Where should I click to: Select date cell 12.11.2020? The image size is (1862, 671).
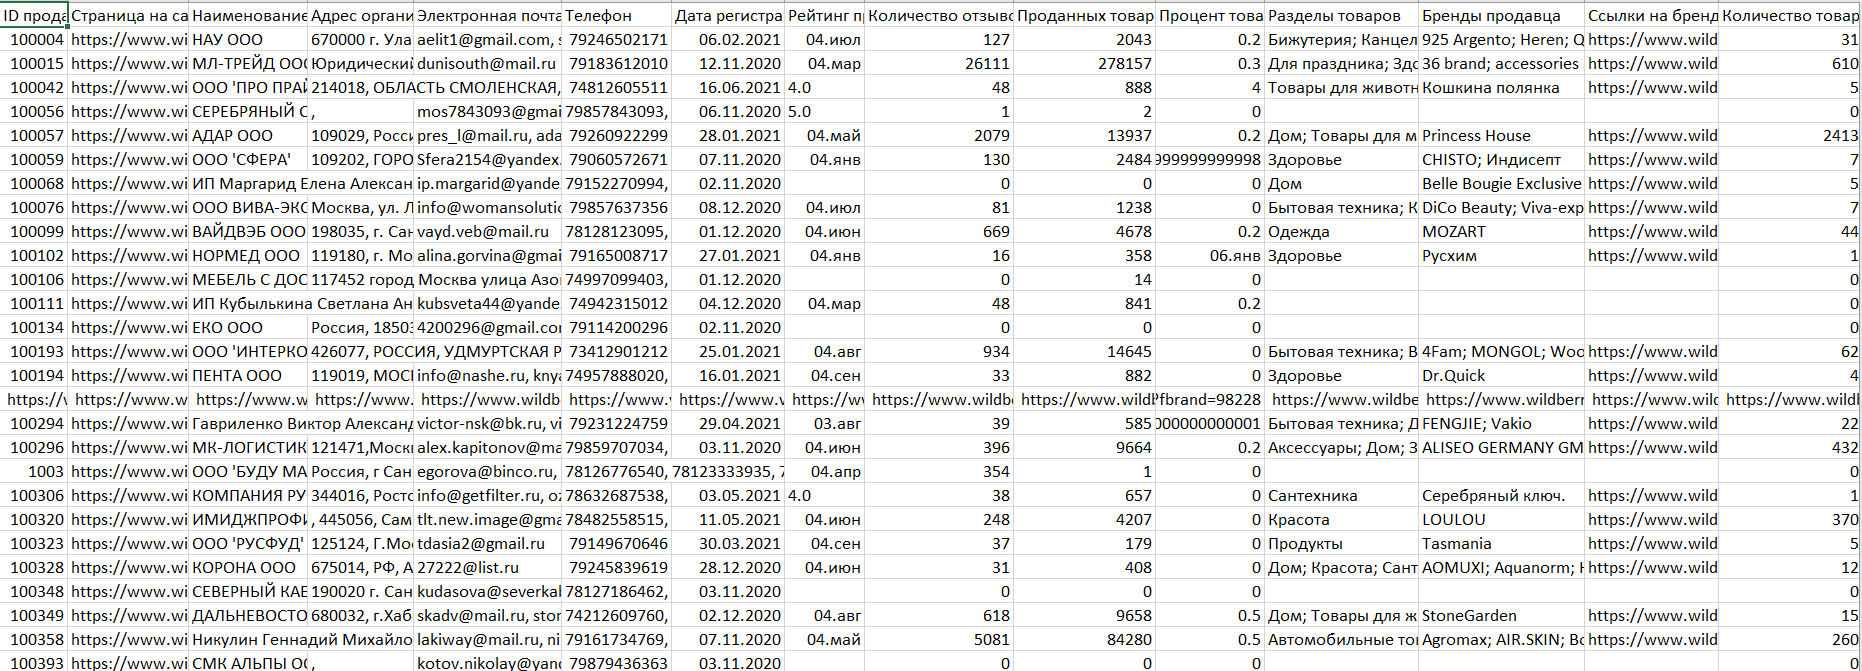pyautogui.click(x=728, y=63)
